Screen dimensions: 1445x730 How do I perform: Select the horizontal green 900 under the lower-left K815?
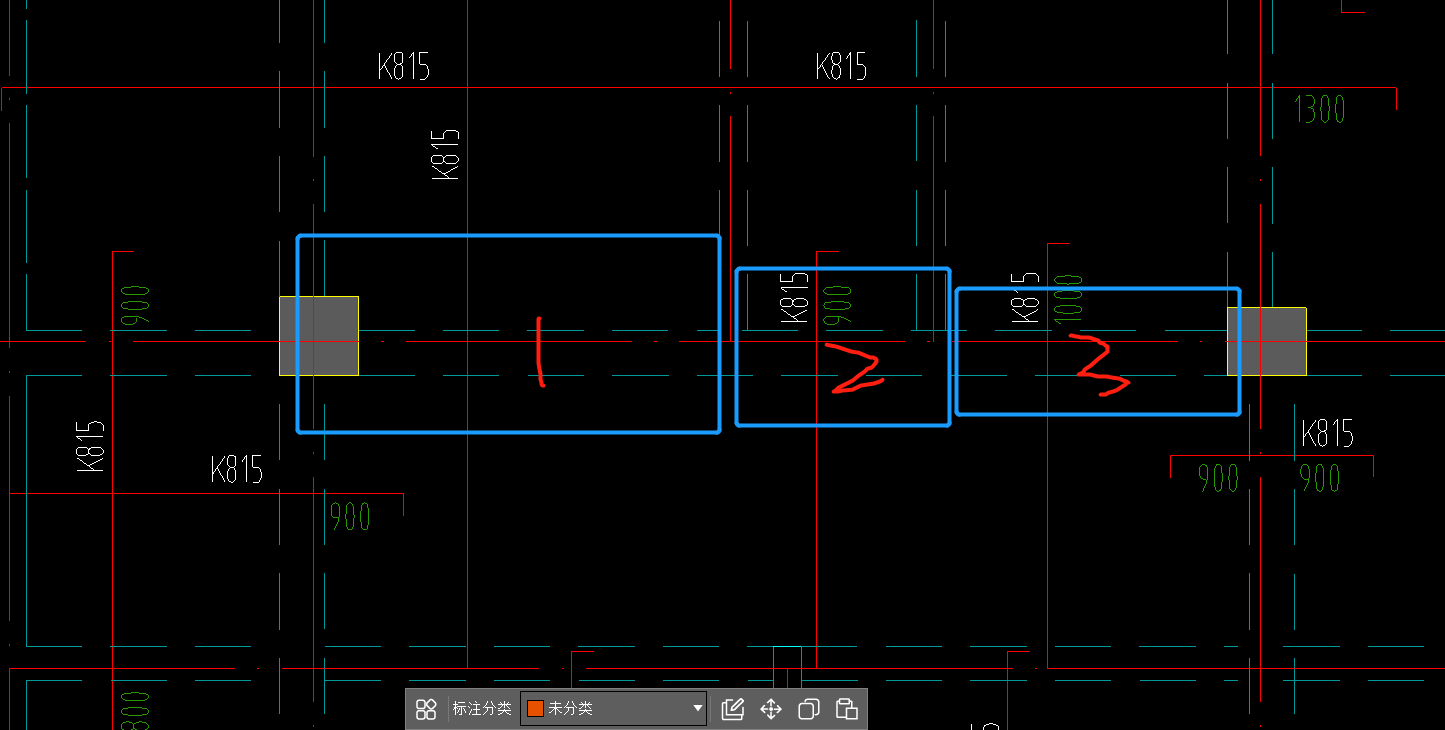(x=351, y=517)
